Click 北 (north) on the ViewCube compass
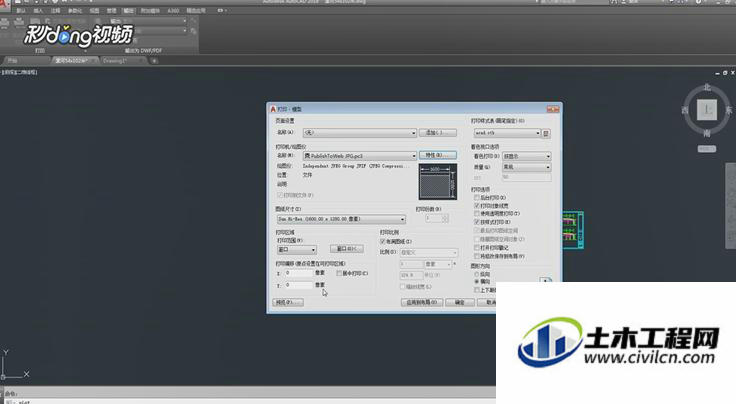Viewport: 736px width, 404px height. coord(707,88)
